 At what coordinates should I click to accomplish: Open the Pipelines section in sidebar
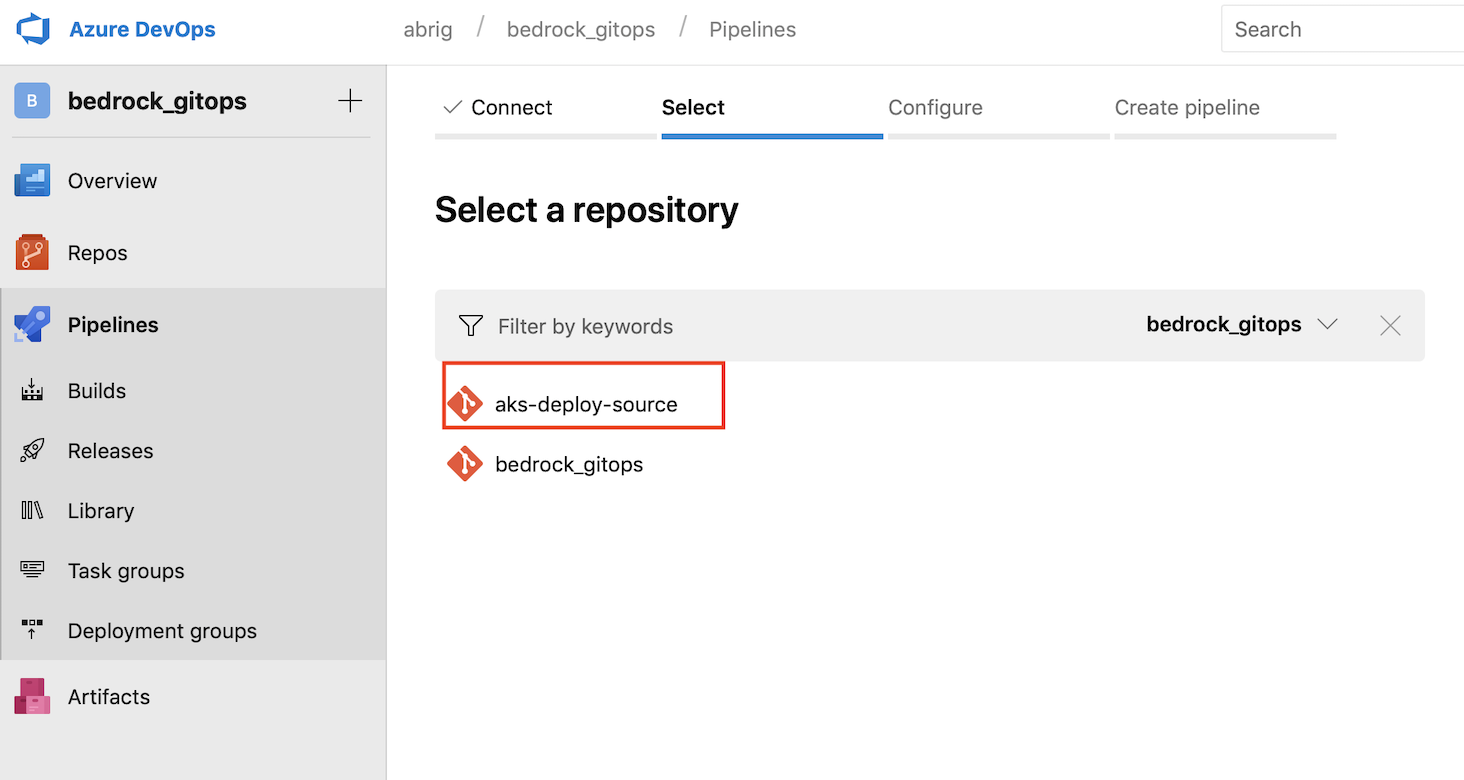113,325
